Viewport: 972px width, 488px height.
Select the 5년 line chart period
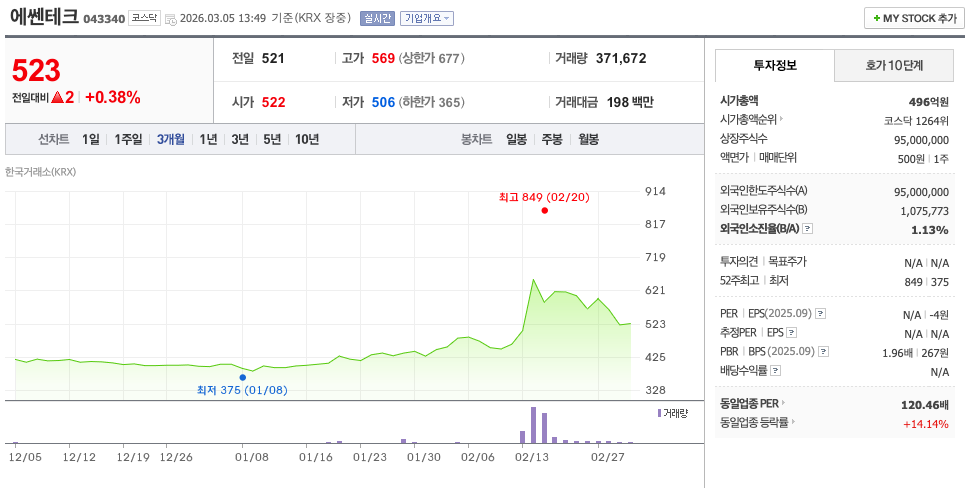click(272, 140)
